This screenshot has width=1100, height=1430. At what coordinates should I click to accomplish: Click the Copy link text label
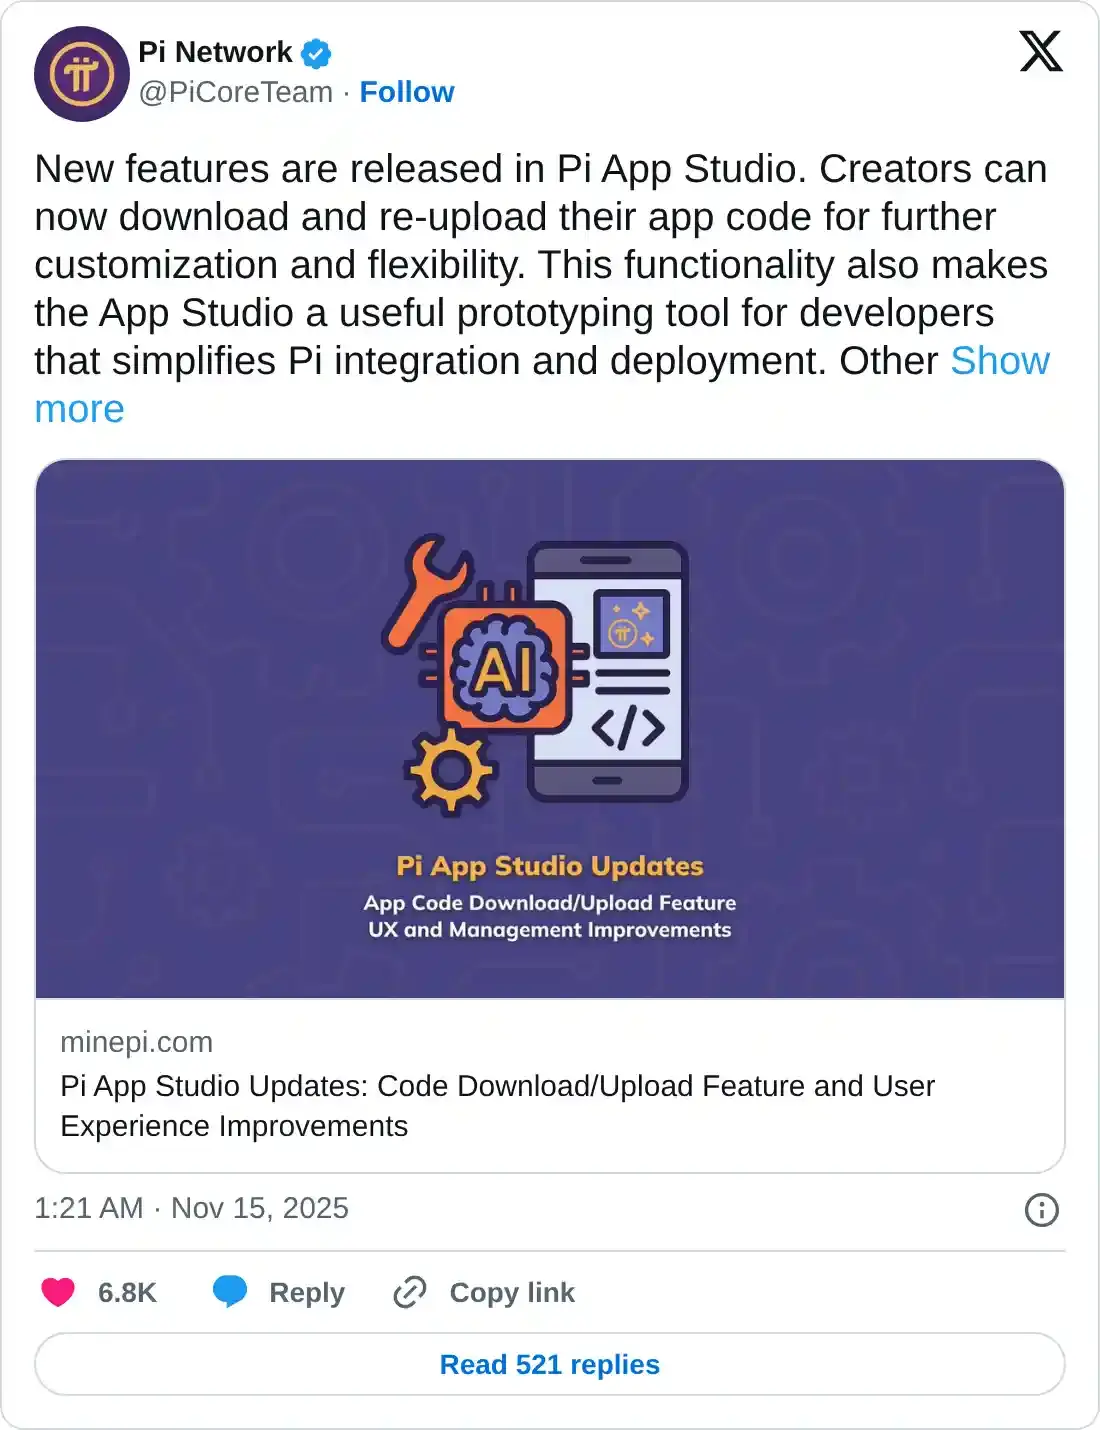tap(512, 1292)
